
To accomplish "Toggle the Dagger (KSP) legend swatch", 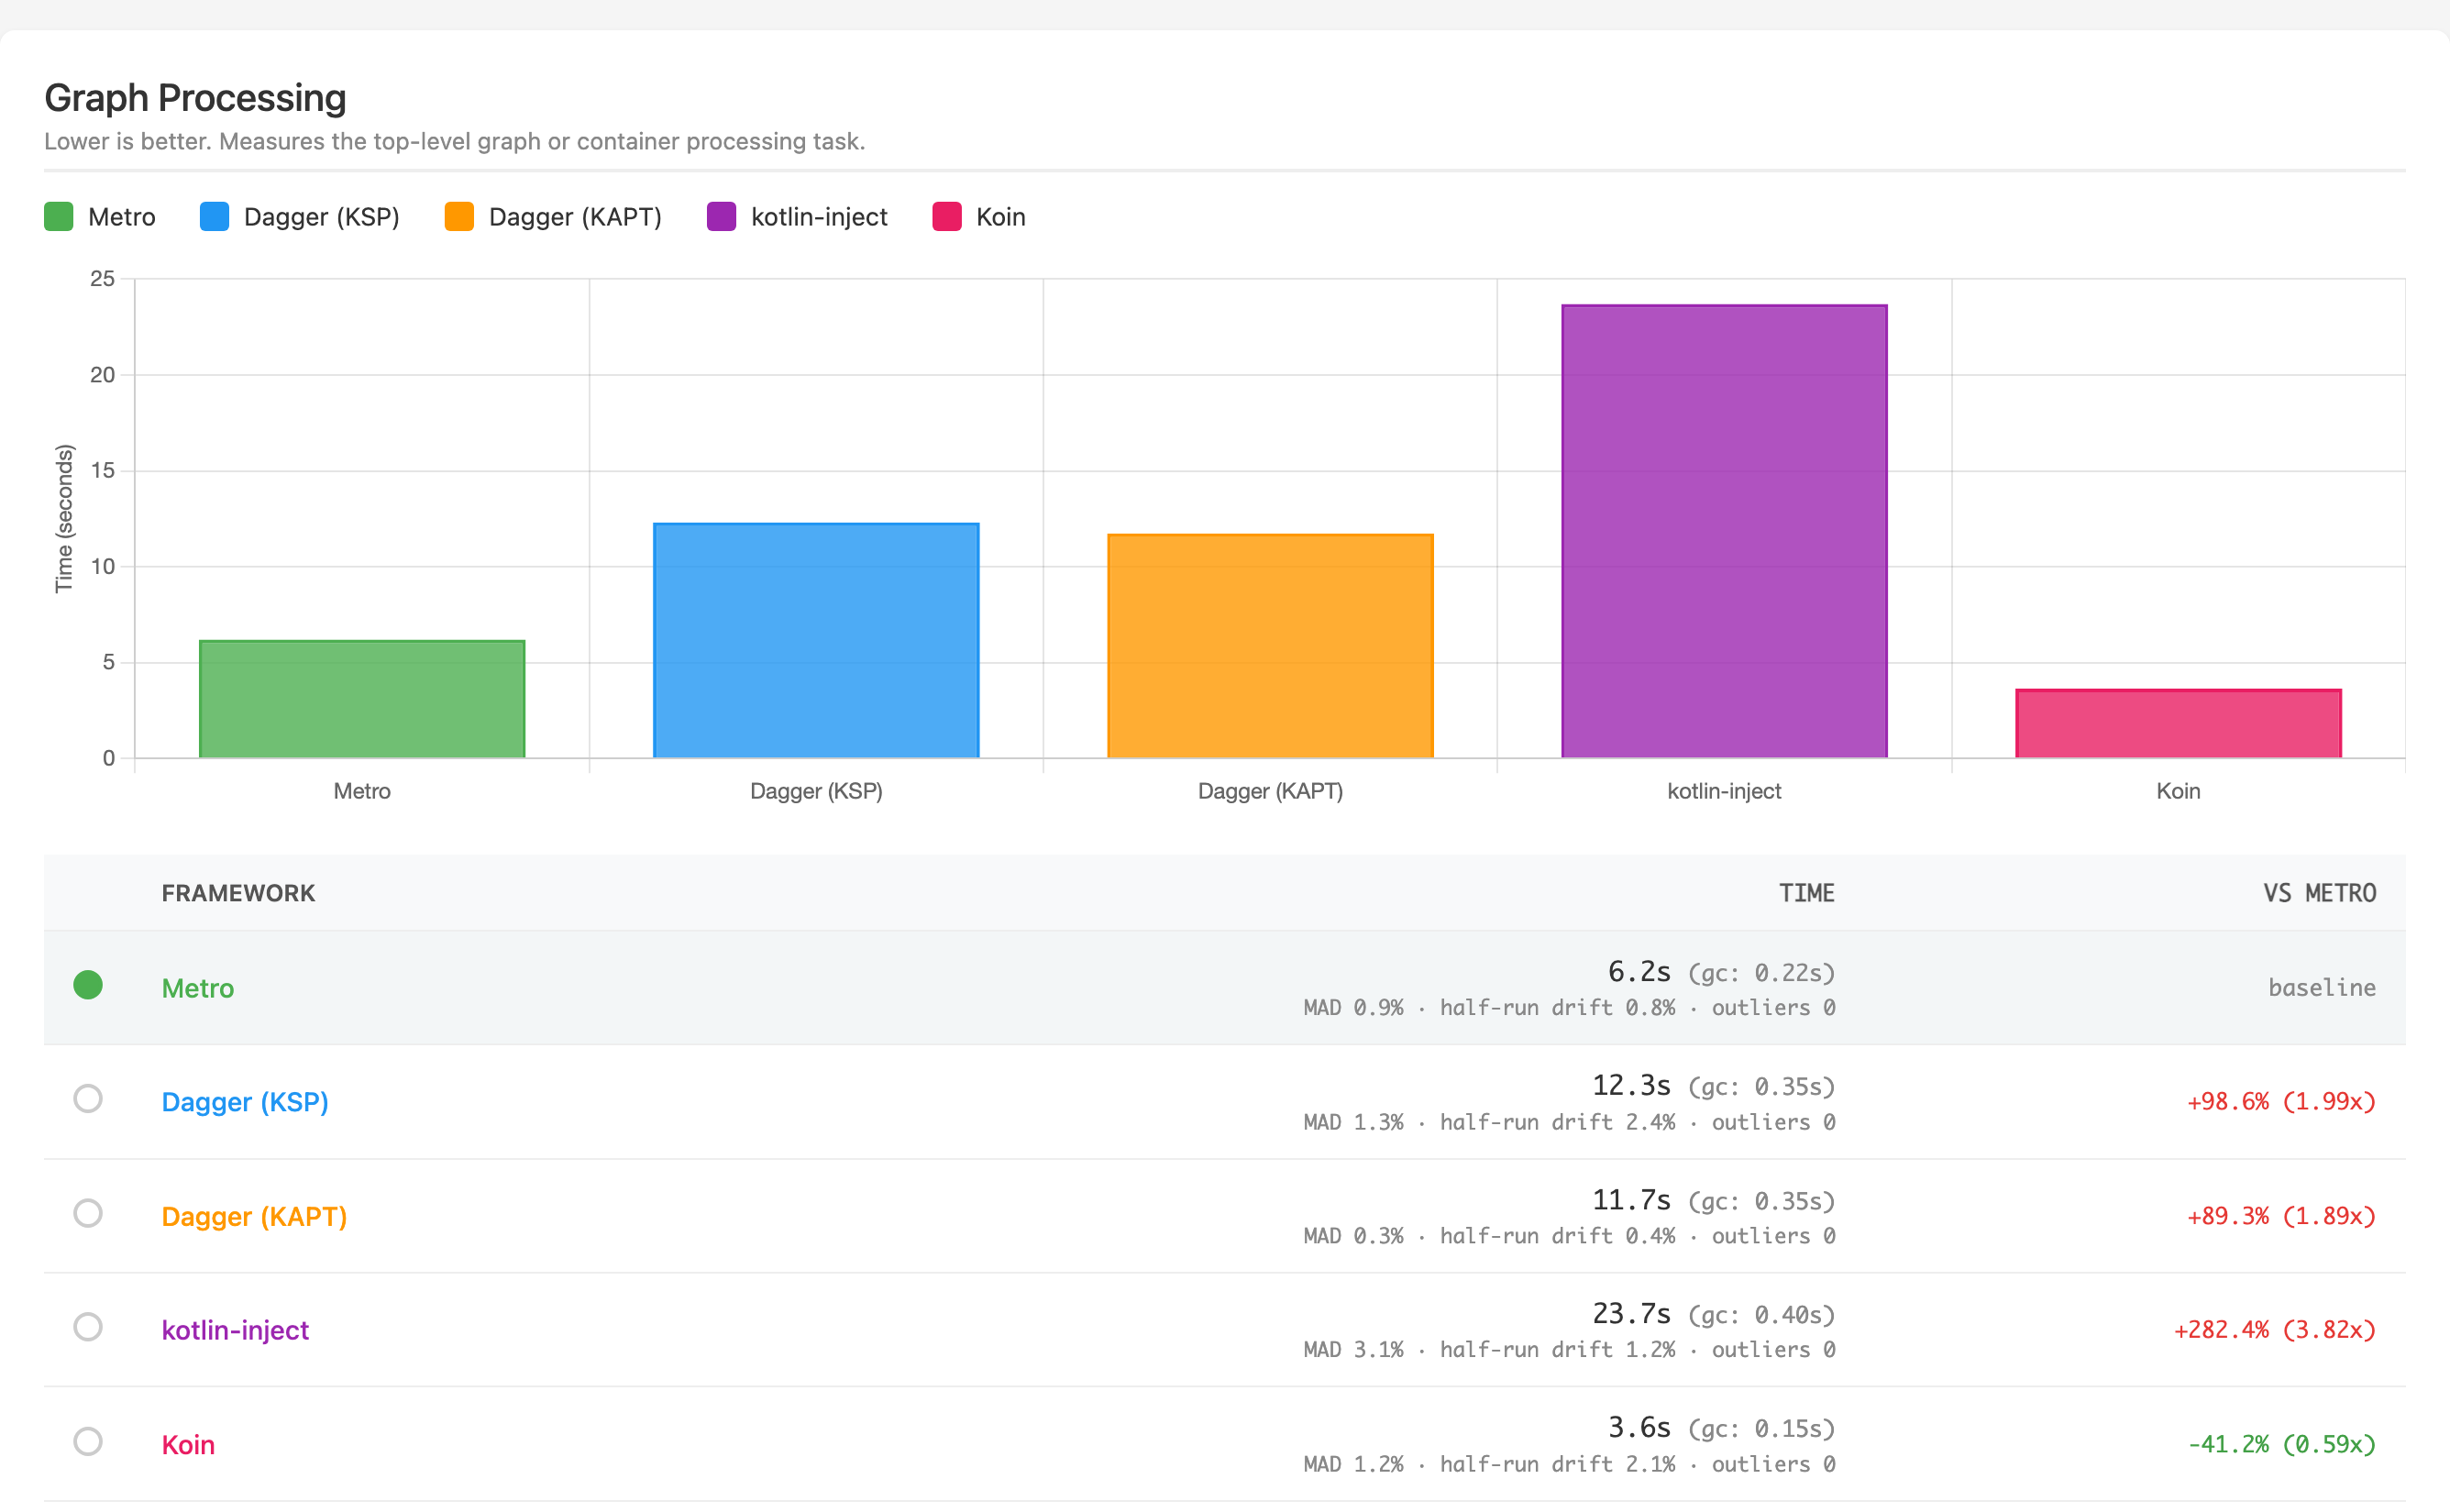I will (x=215, y=217).
